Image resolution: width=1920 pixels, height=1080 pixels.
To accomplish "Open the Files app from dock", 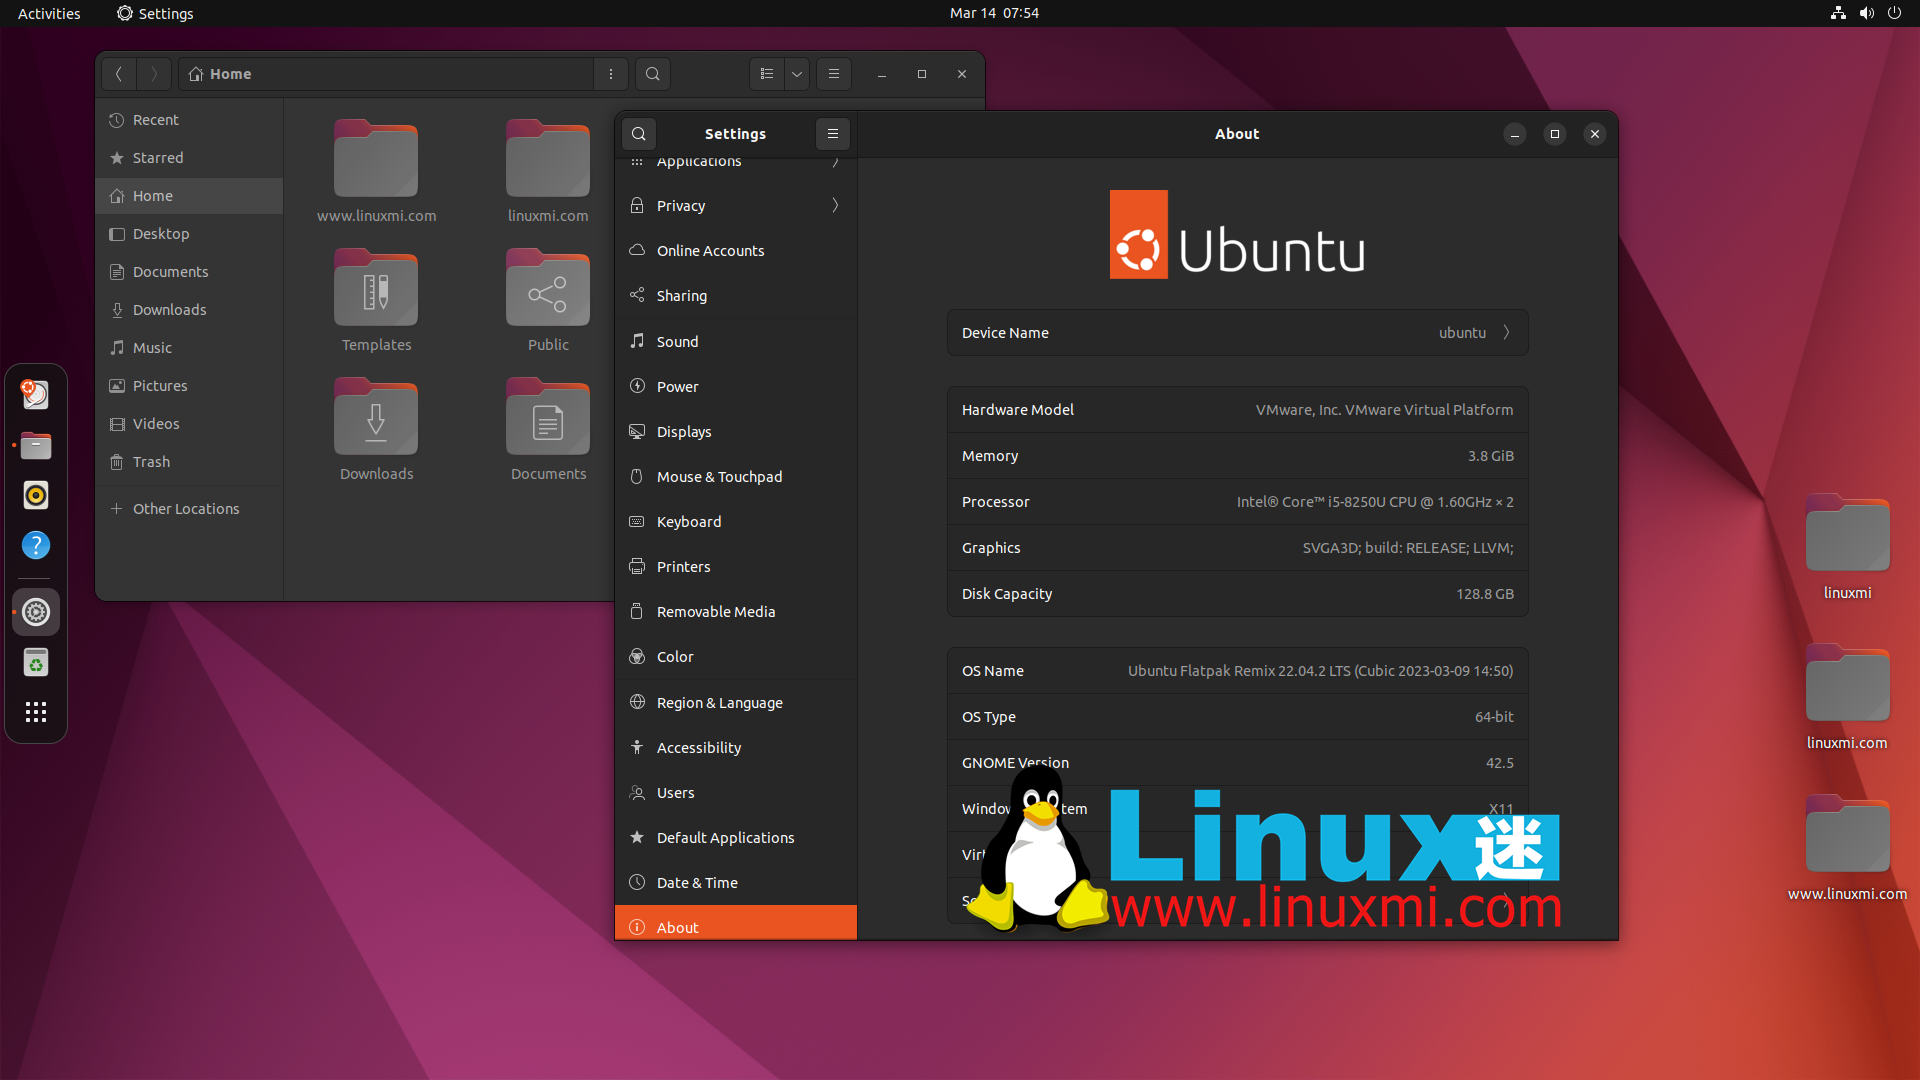I will [x=36, y=446].
